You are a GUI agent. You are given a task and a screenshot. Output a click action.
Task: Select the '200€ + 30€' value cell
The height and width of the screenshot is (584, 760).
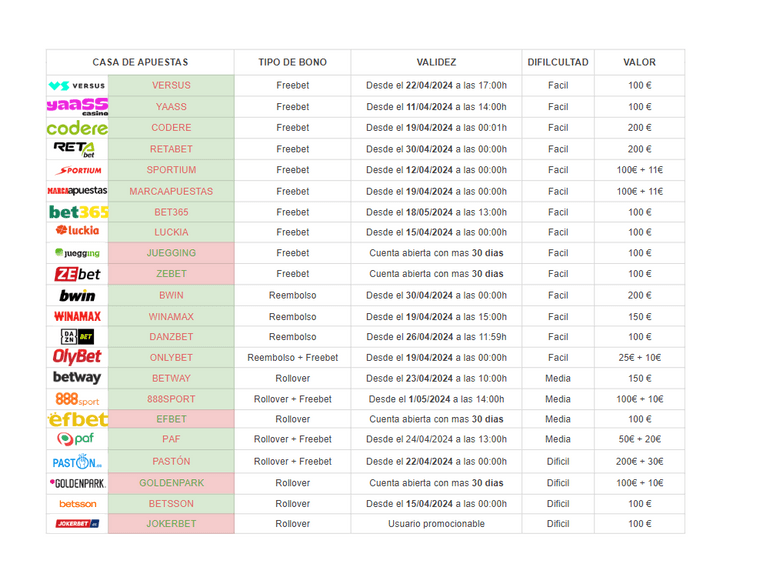pos(639,461)
